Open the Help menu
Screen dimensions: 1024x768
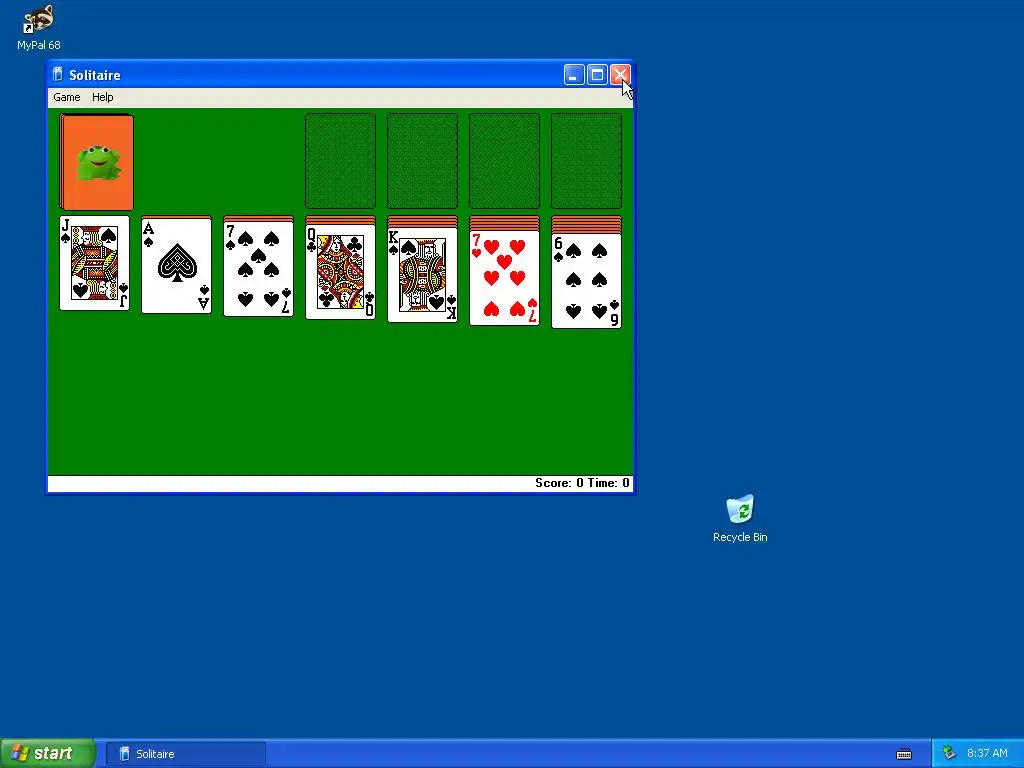point(103,97)
